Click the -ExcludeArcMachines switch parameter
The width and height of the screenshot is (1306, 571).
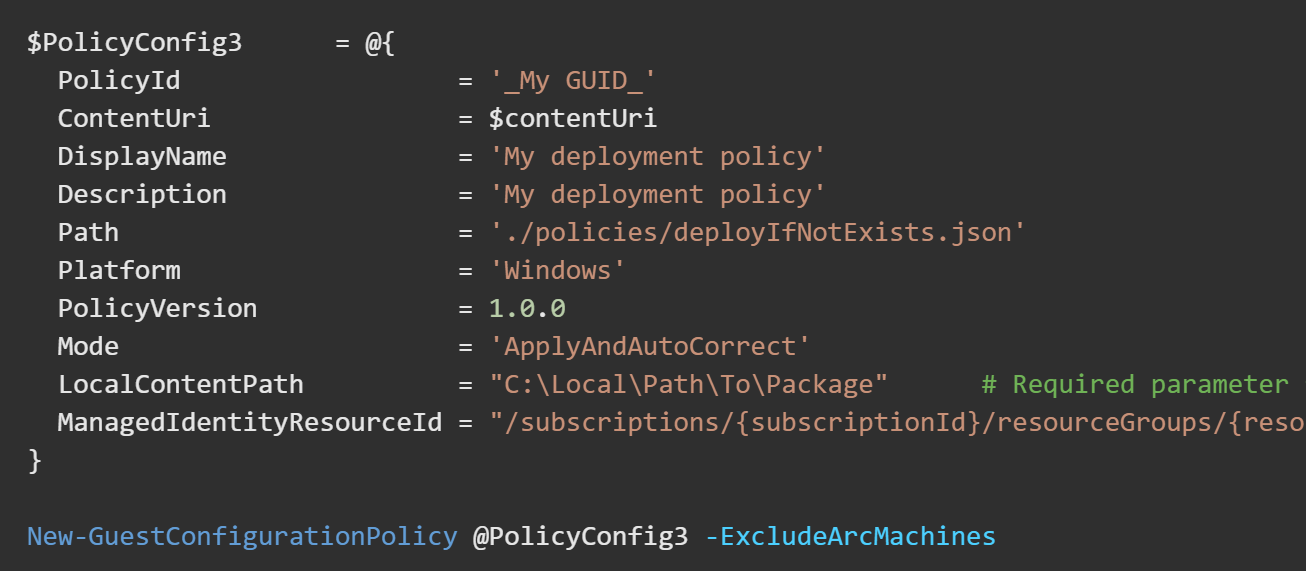850,537
